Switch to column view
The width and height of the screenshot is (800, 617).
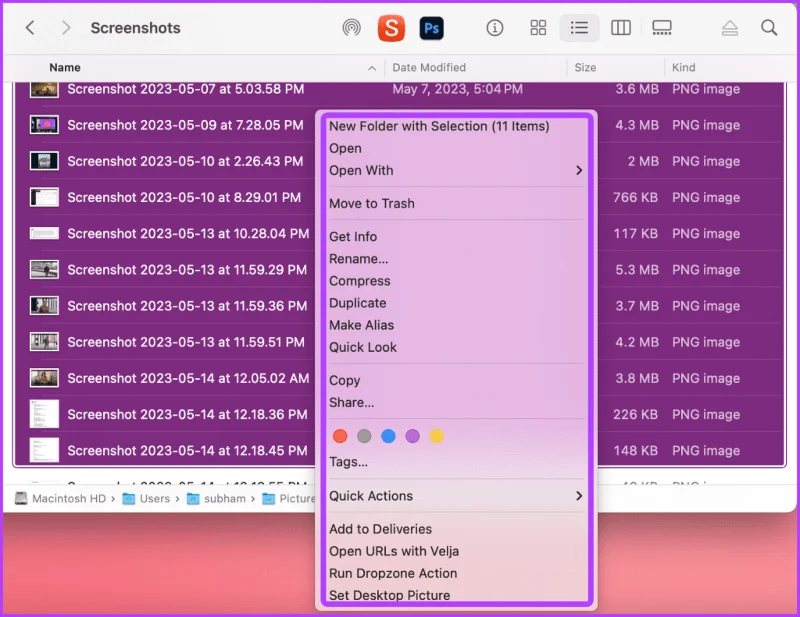point(621,28)
